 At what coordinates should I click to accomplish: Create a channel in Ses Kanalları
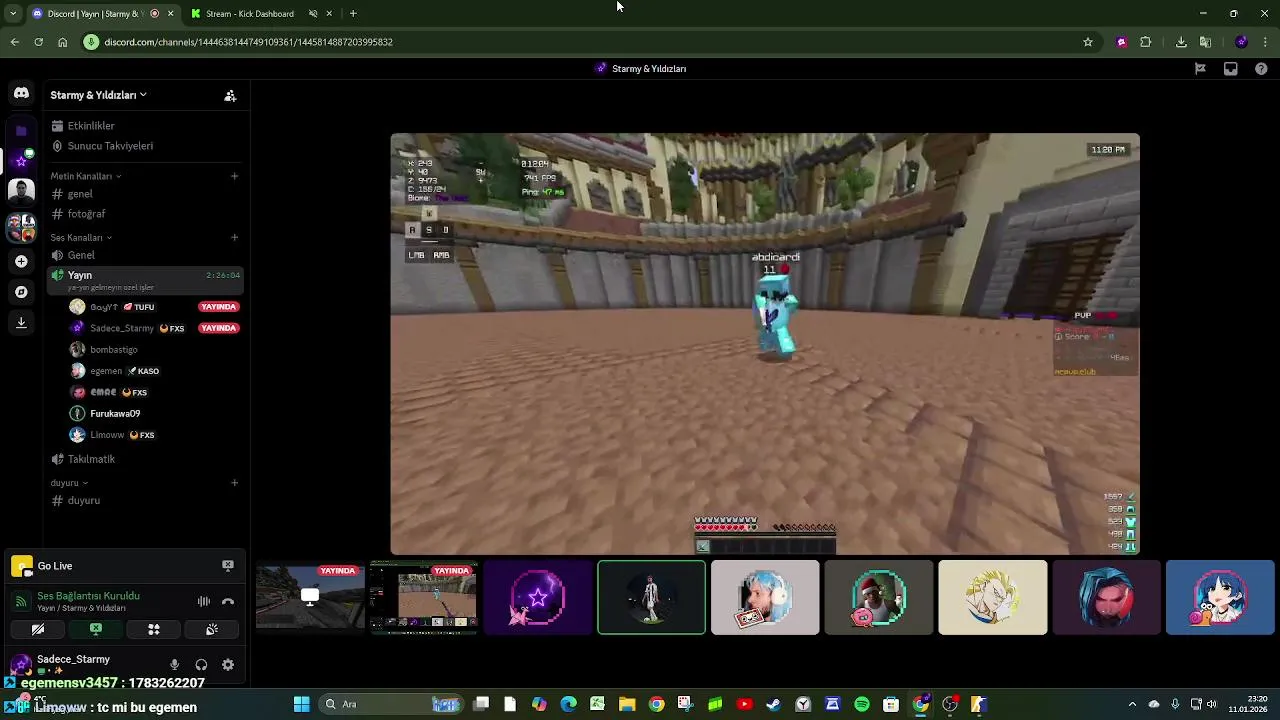point(234,238)
